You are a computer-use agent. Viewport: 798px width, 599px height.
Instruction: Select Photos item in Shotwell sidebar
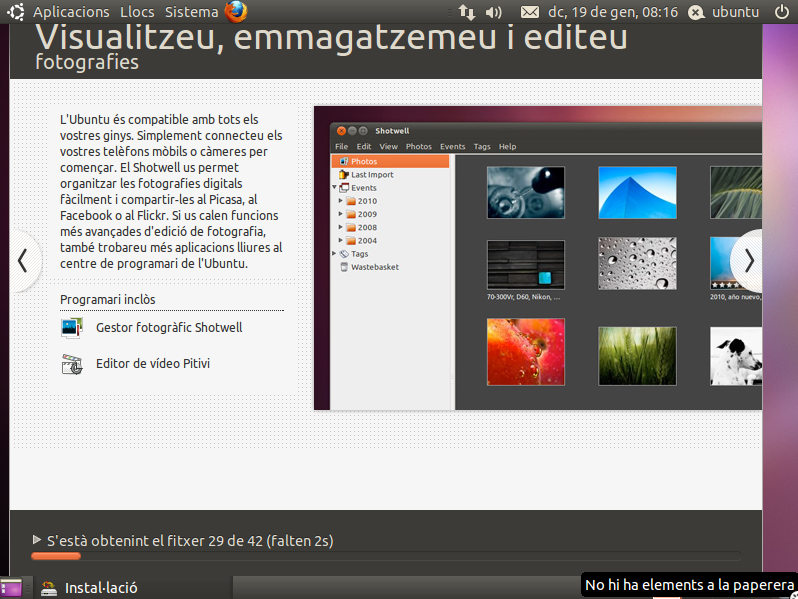click(x=390, y=161)
